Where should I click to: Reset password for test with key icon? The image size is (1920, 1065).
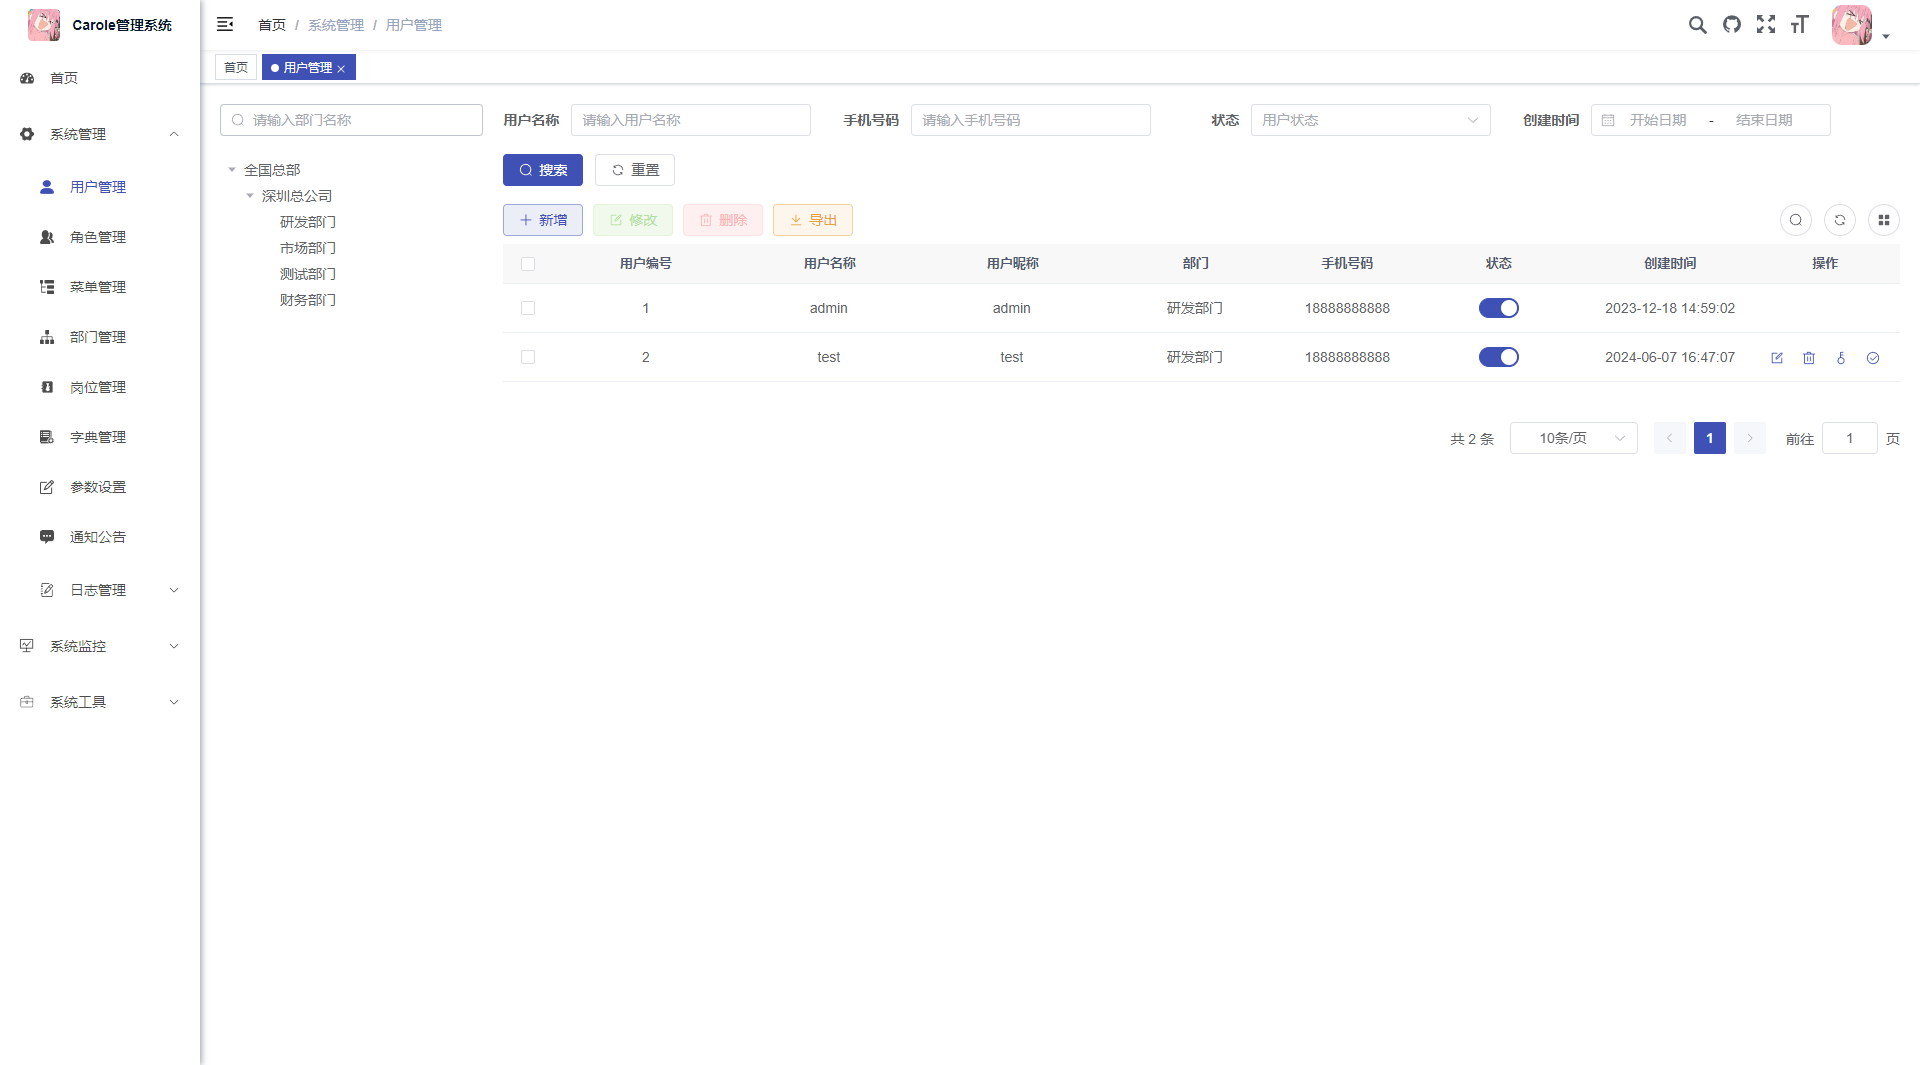pos(1841,358)
